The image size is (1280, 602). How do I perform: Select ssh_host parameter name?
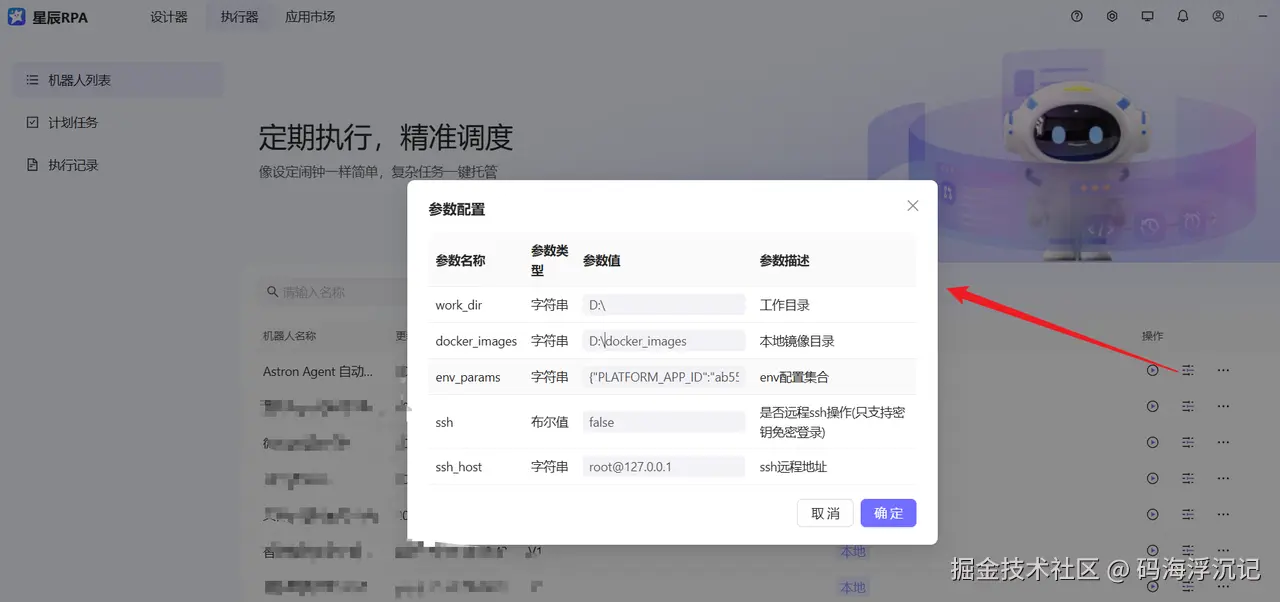pyautogui.click(x=459, y=467)
